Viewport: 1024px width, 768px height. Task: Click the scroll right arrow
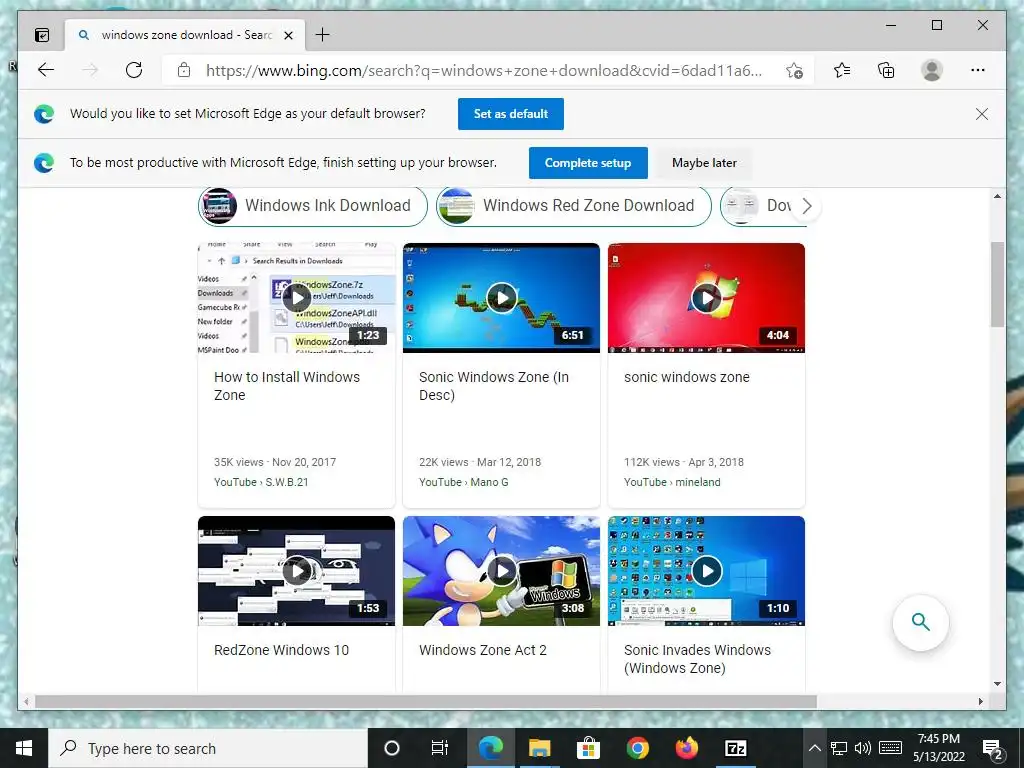(981, 701)
